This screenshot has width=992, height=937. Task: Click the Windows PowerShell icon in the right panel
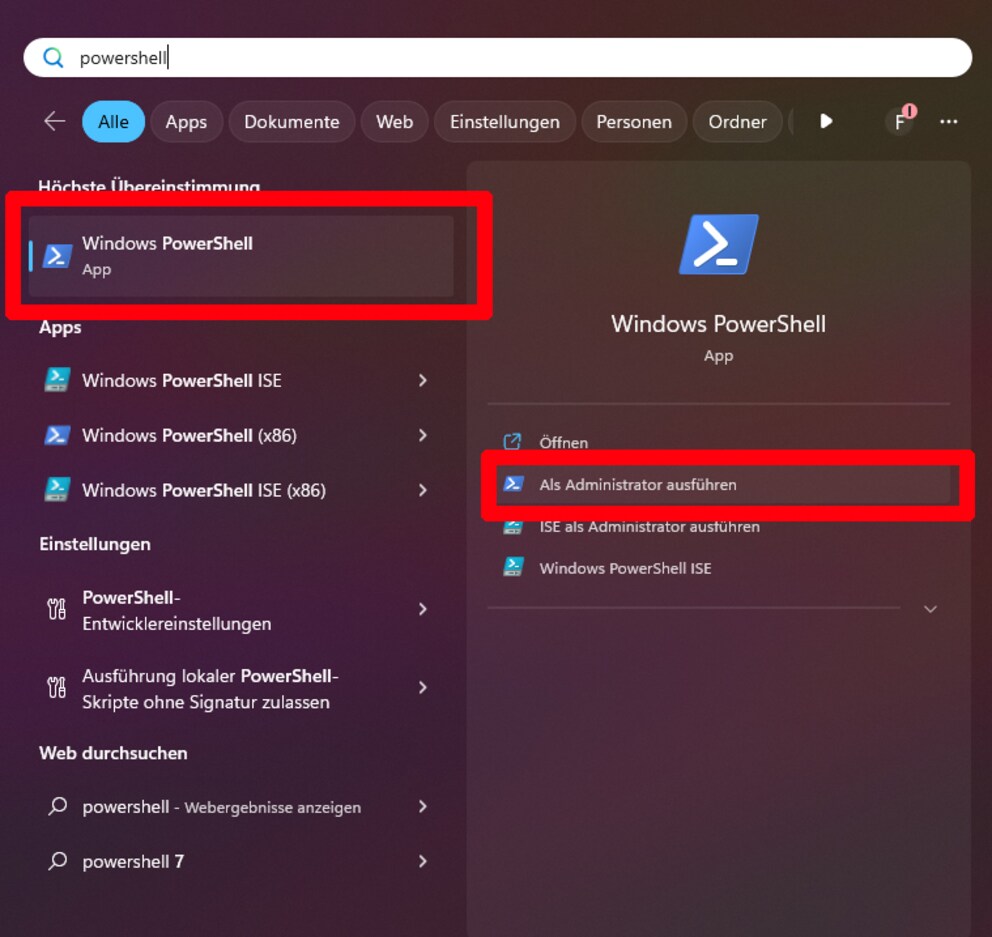point(718,243)
